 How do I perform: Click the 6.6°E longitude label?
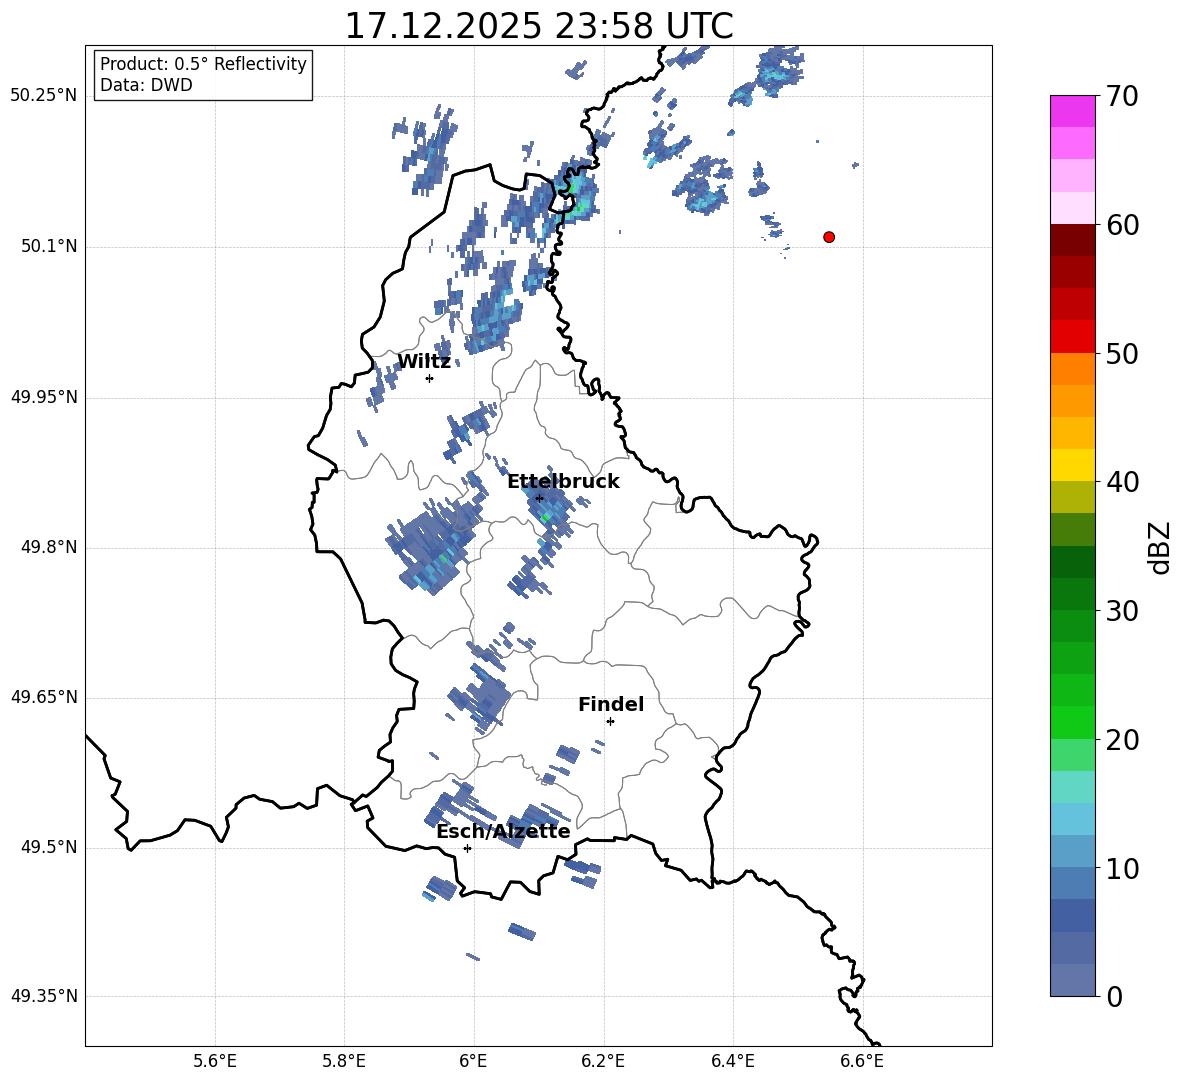click(x=862, y=1061)
